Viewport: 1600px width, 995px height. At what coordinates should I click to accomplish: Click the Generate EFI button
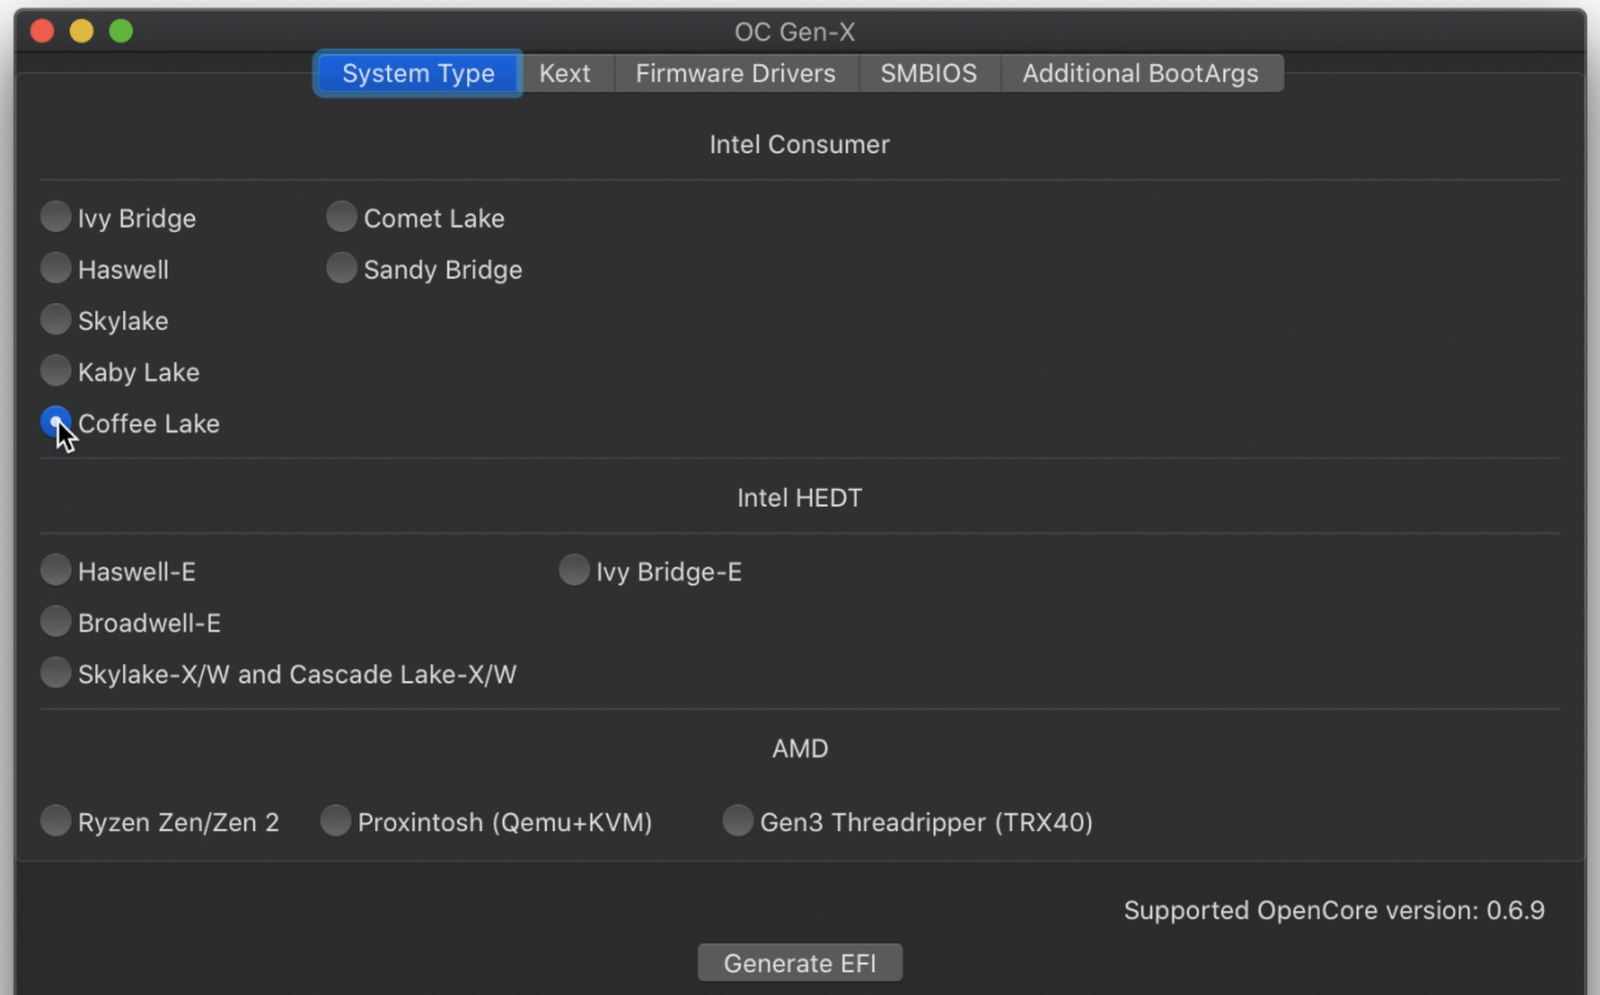(x=799, y=962)
